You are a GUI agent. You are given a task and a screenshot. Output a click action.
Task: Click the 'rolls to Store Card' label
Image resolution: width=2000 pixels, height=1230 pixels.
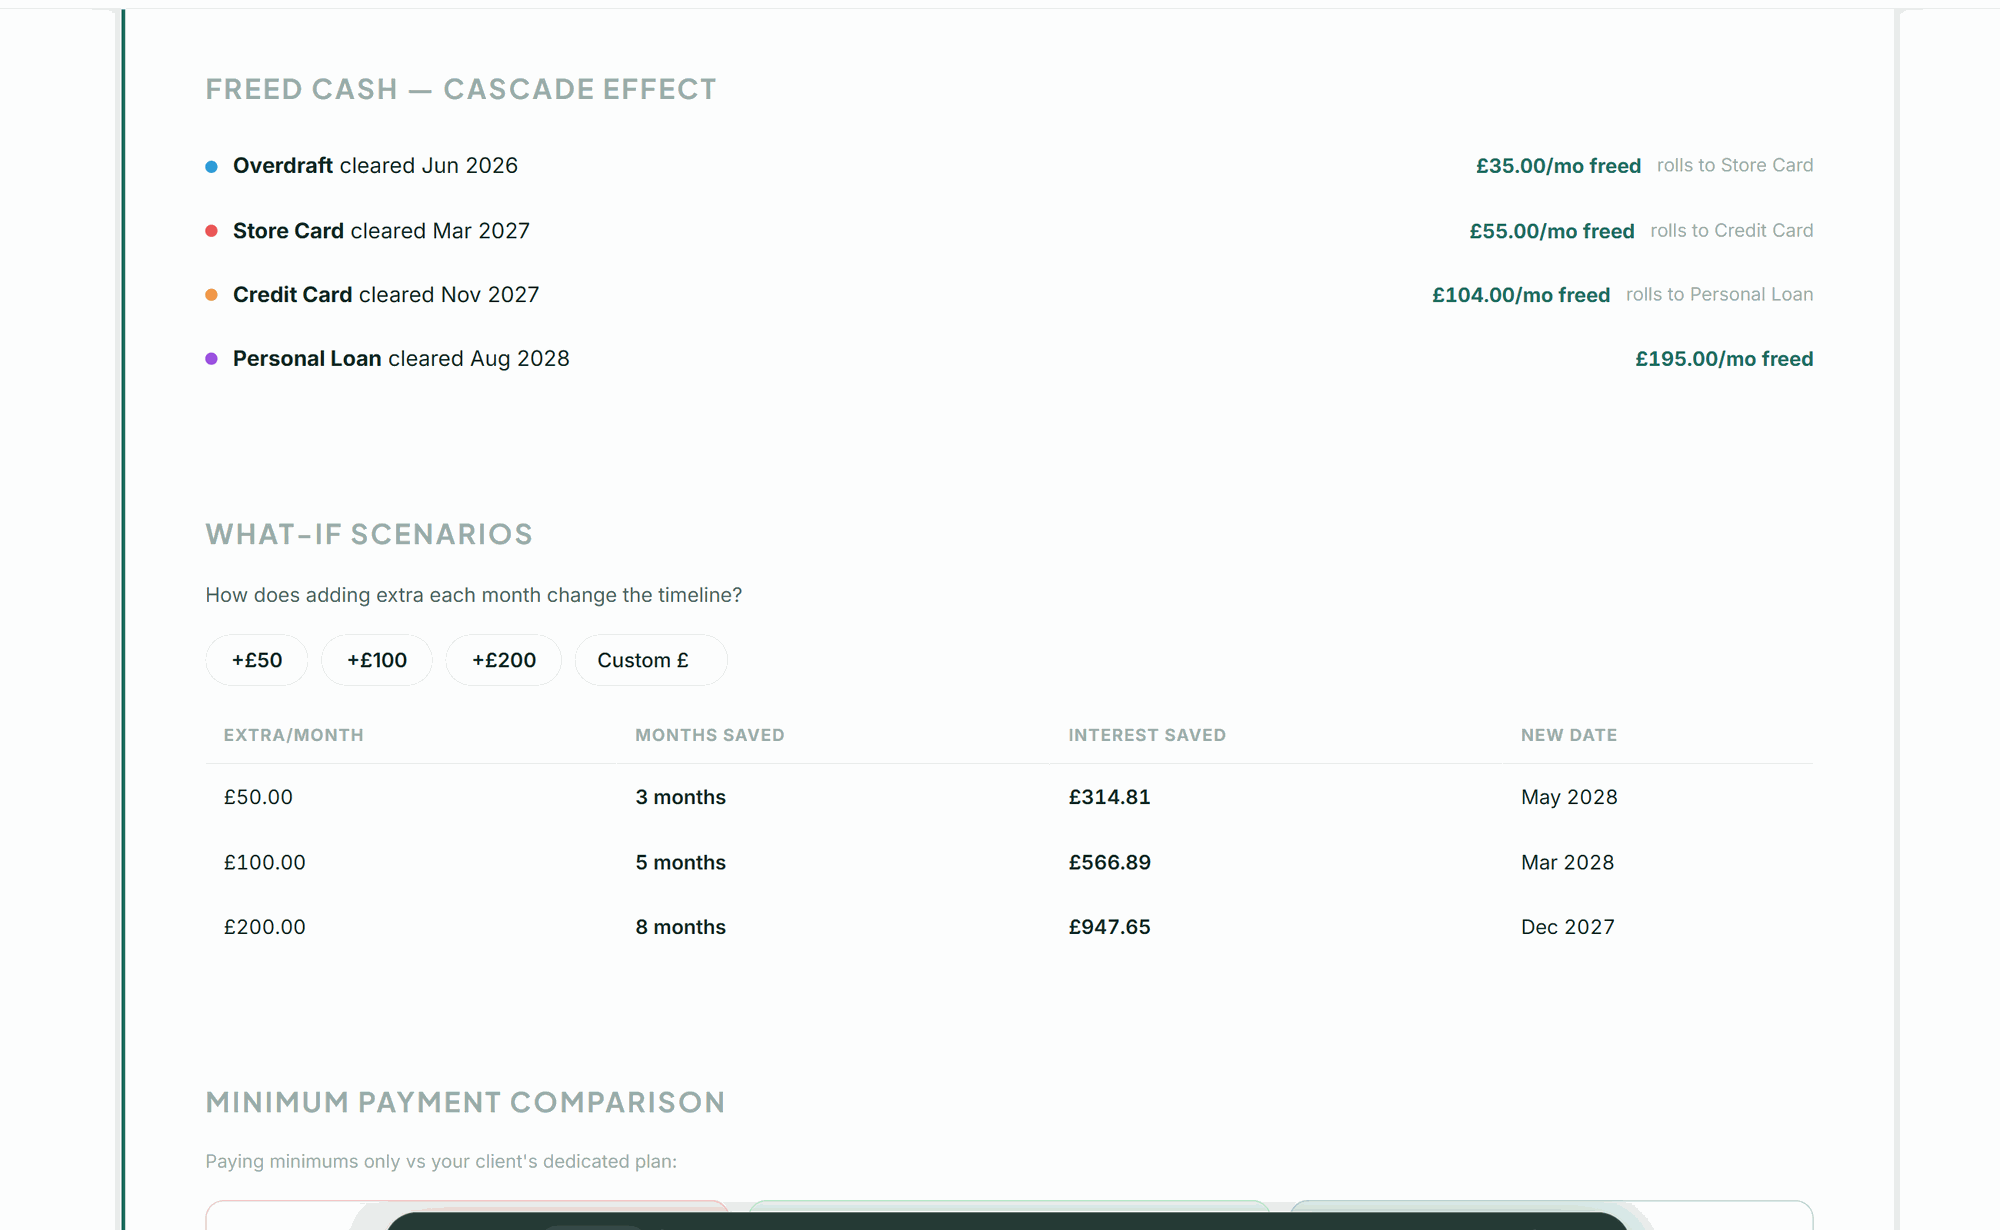1735,165
